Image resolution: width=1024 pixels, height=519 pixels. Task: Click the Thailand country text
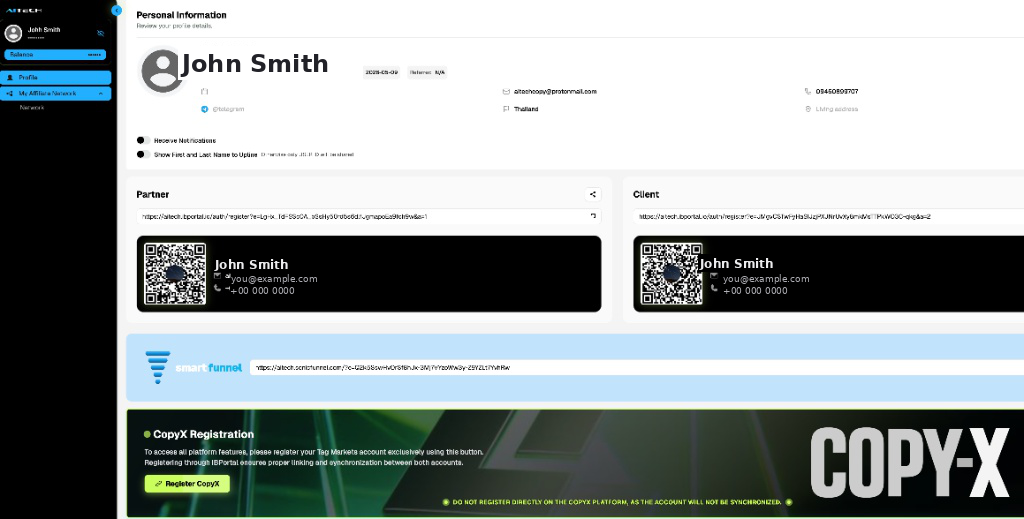pos(526,109)
